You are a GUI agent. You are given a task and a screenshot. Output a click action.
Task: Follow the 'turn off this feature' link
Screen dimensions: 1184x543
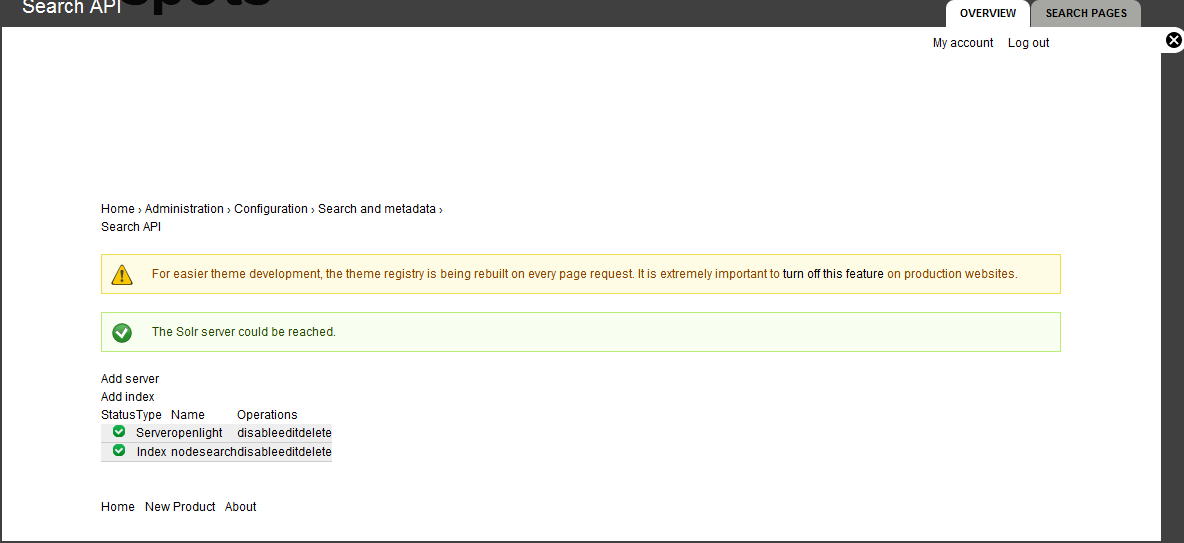[833, 274]
